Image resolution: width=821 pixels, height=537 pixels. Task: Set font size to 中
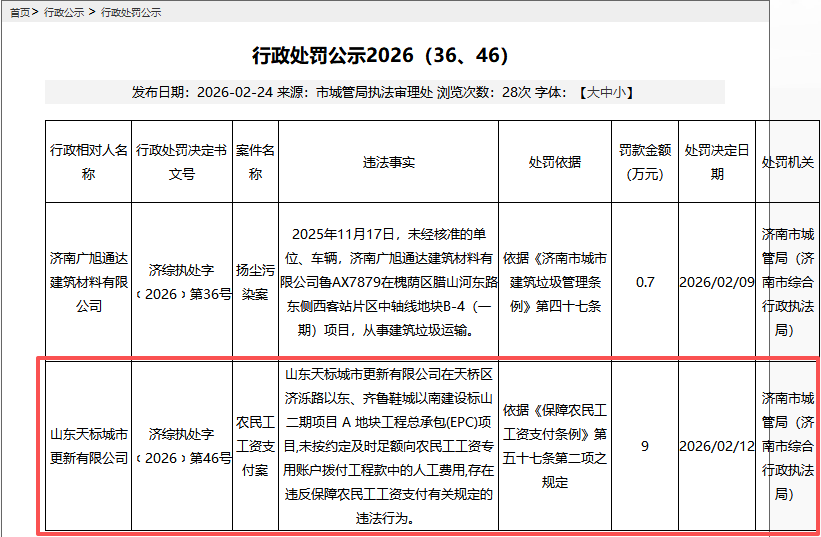[x=606, y=92]
